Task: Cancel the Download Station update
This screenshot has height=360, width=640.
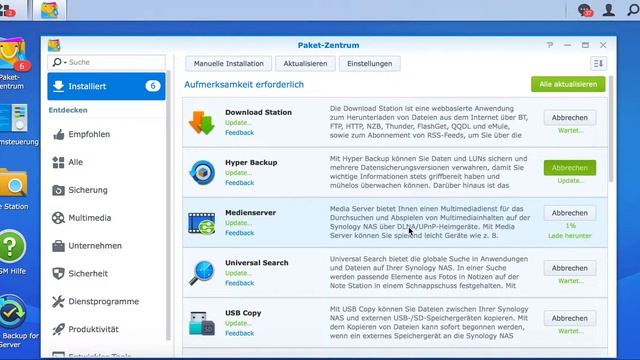Action: click(x=569, y=118)
